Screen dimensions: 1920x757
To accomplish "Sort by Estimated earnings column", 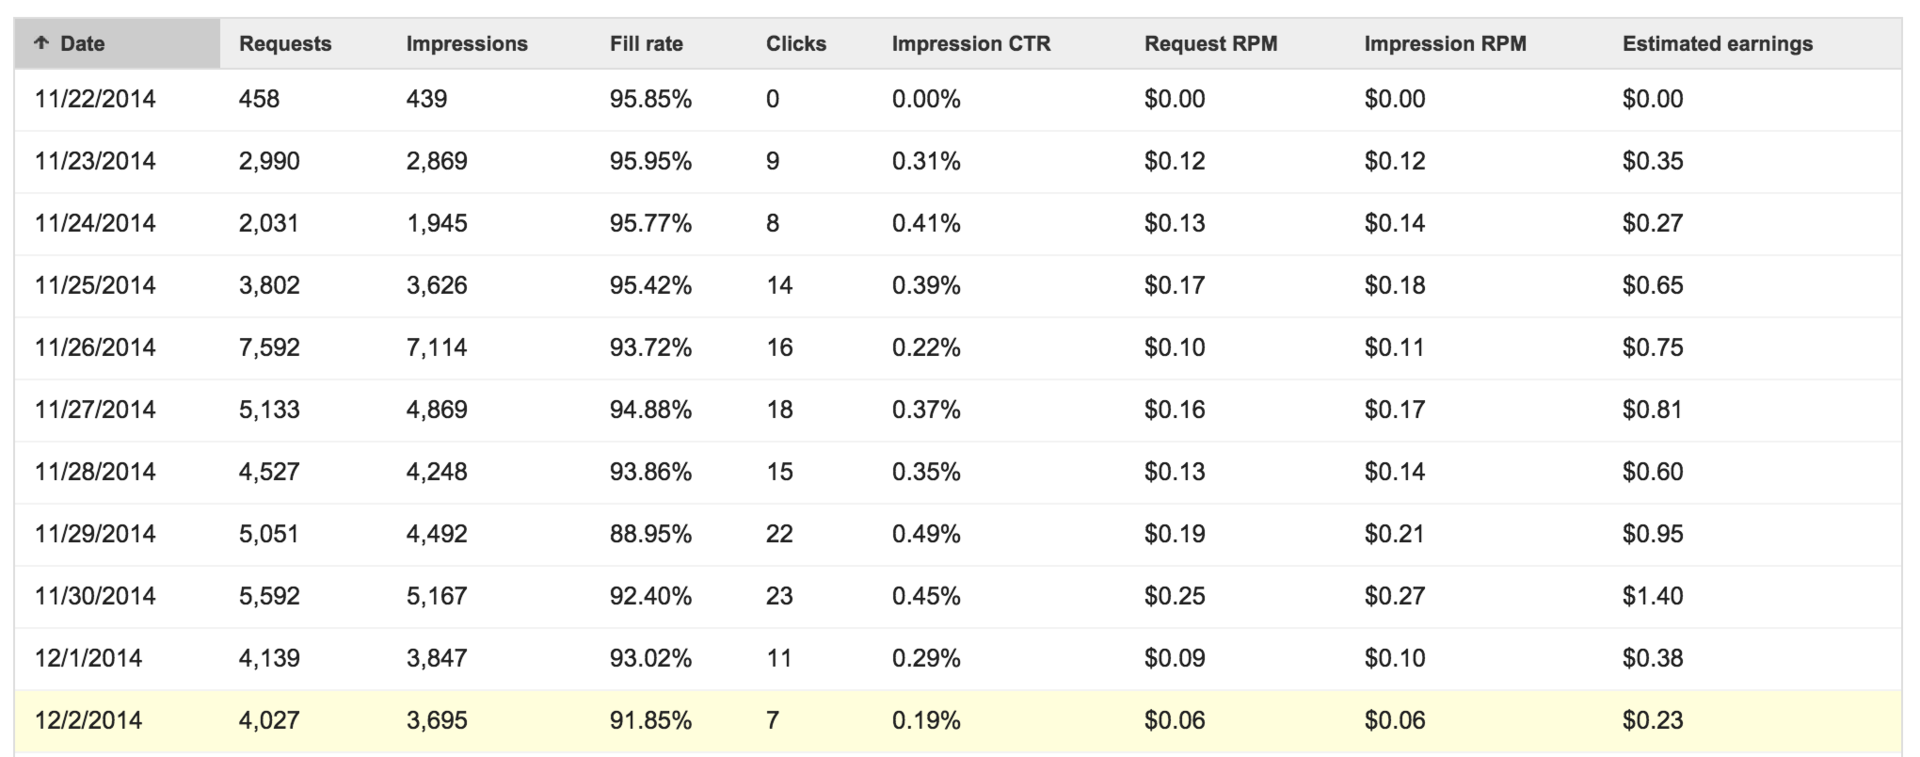I will tap(1717, 44).
